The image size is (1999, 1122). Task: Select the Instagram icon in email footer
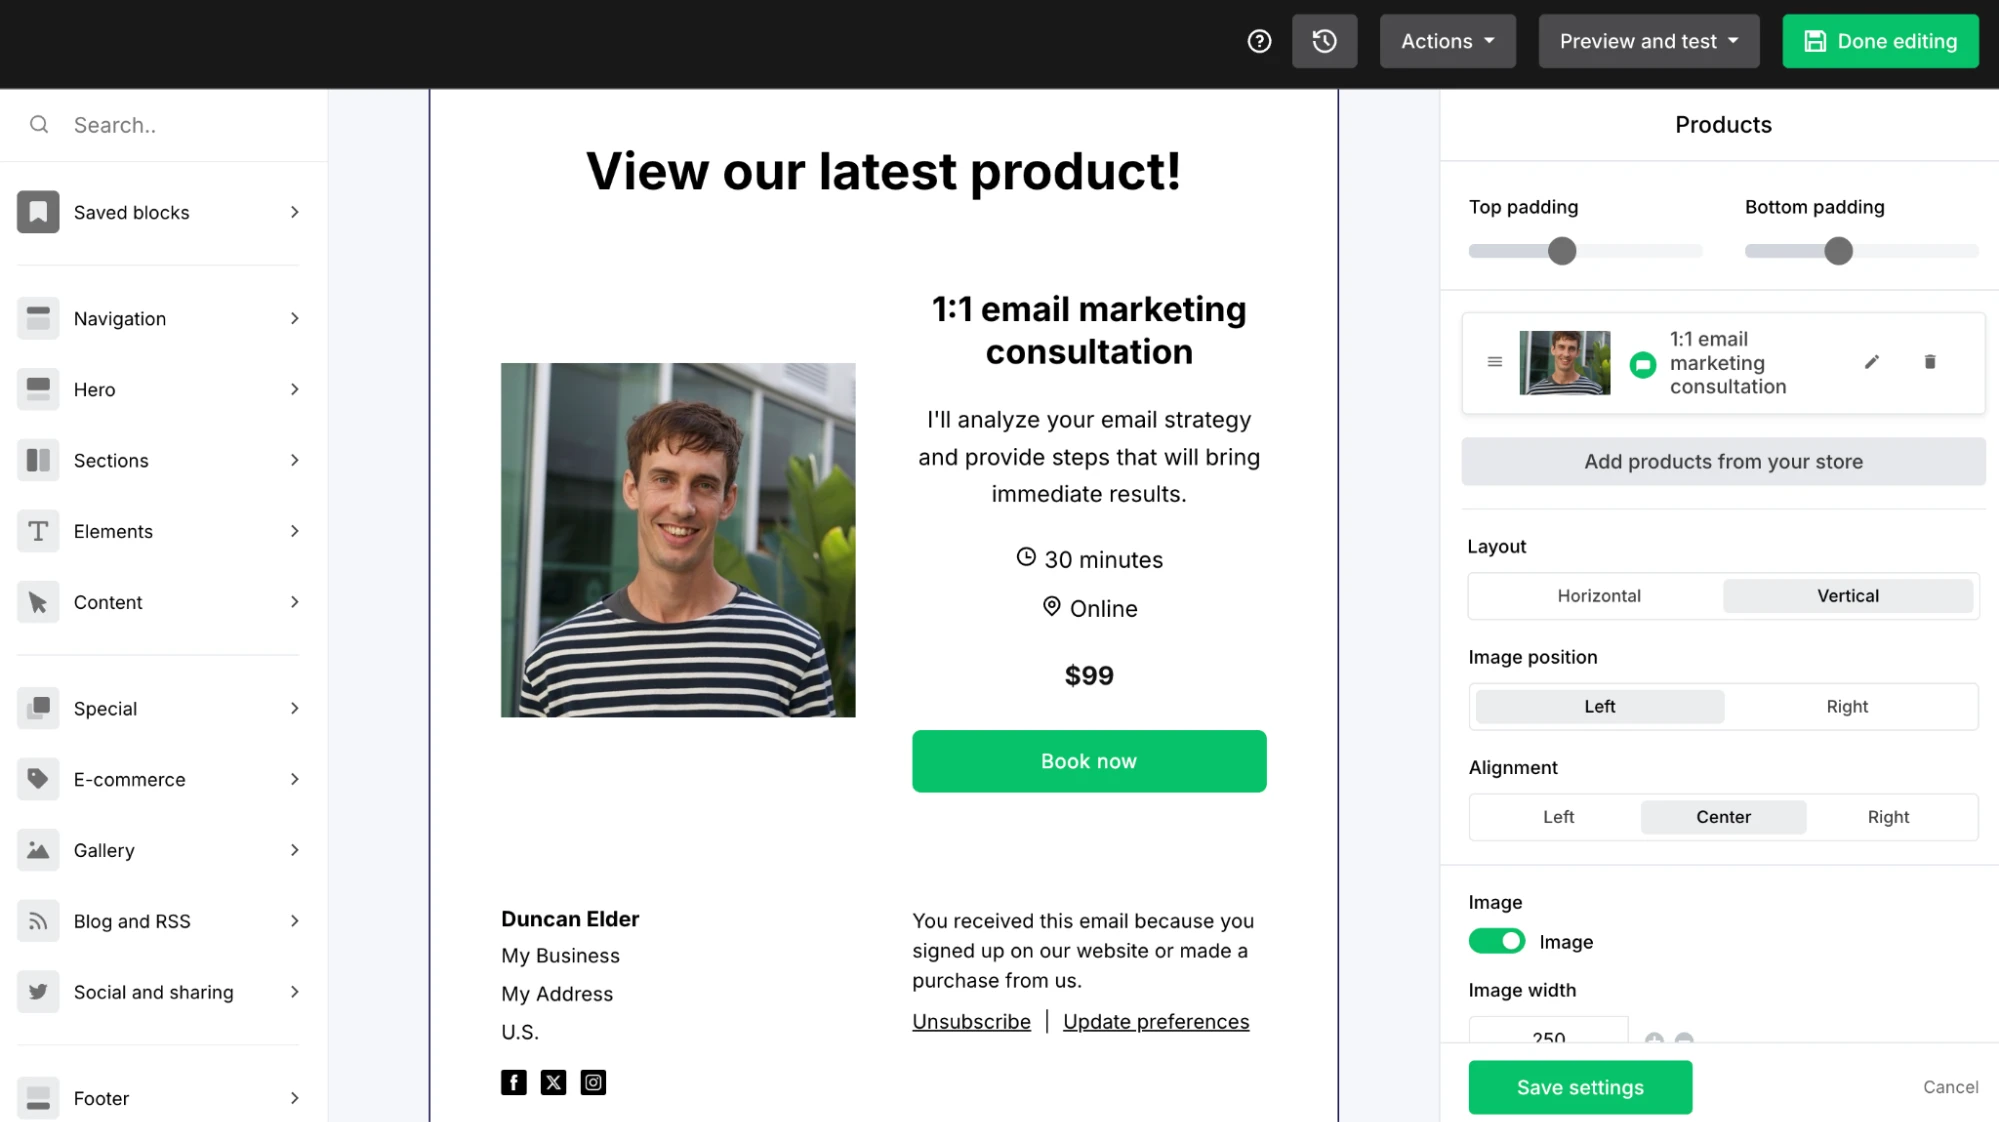(592, 1082)
